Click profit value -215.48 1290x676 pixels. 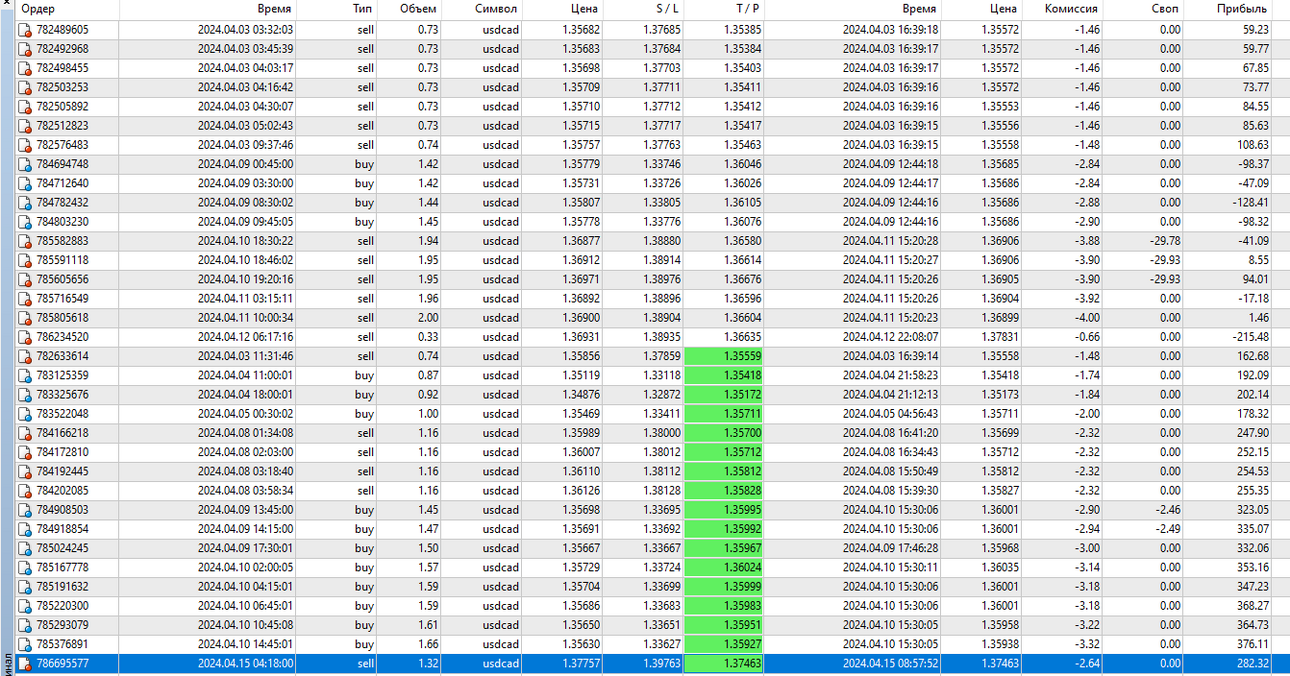tap(1250, 337)
